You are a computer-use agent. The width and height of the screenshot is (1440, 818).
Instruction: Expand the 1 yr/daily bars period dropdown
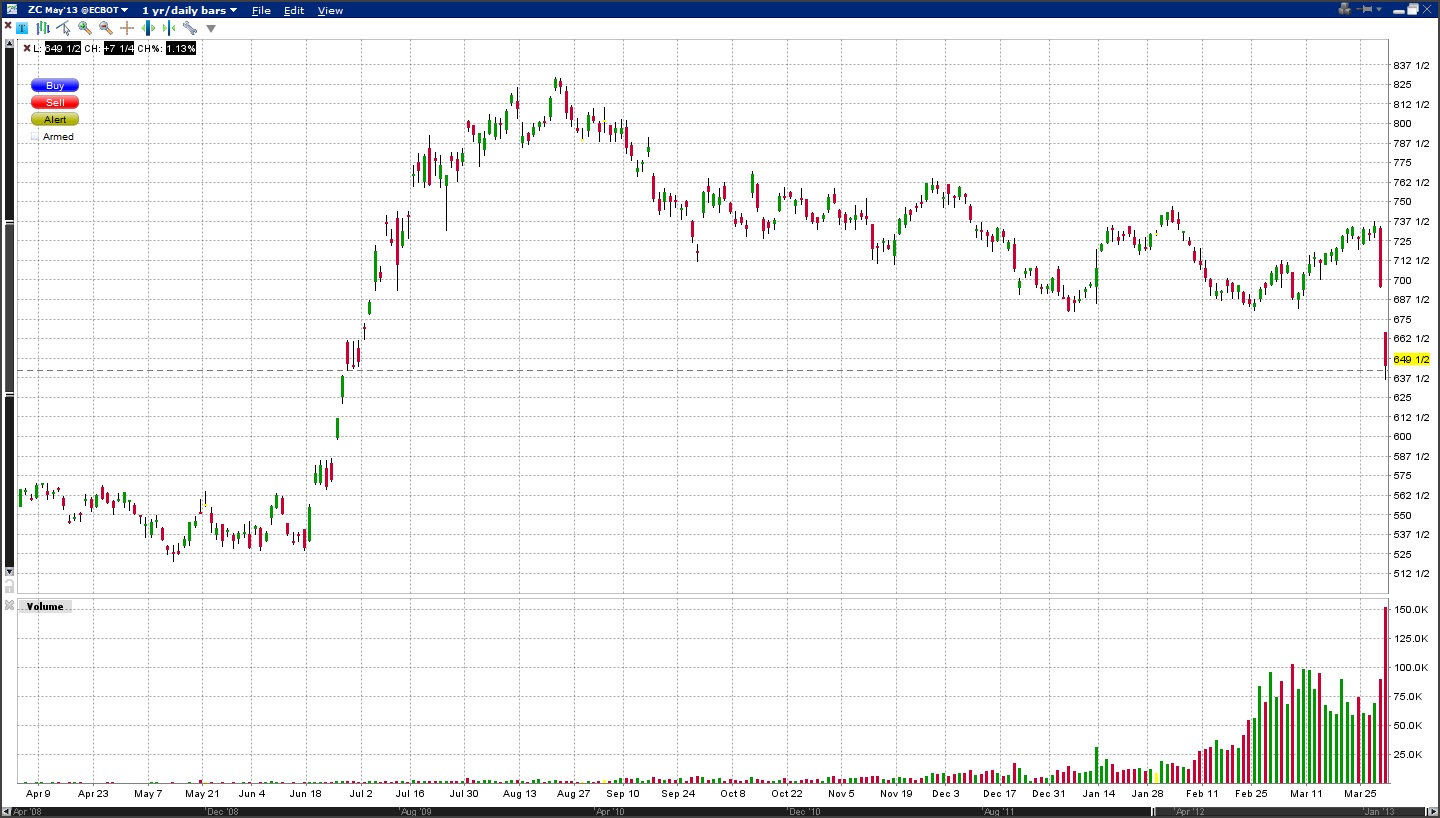[189, 10]
